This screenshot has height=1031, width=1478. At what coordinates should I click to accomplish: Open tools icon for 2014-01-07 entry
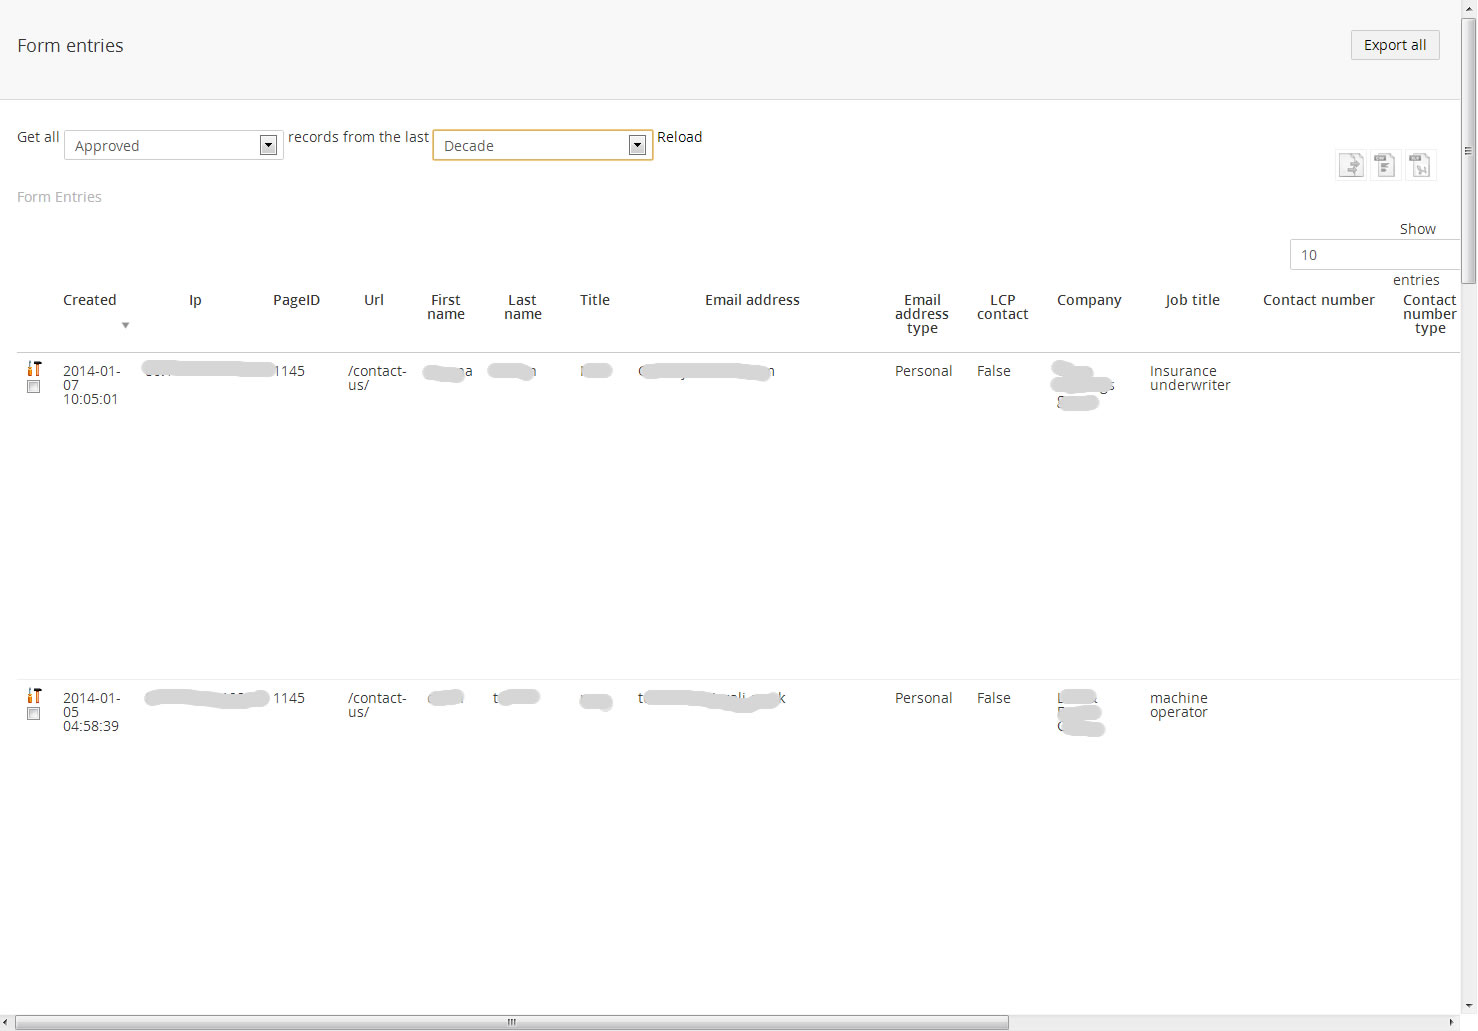click(34, 369)
